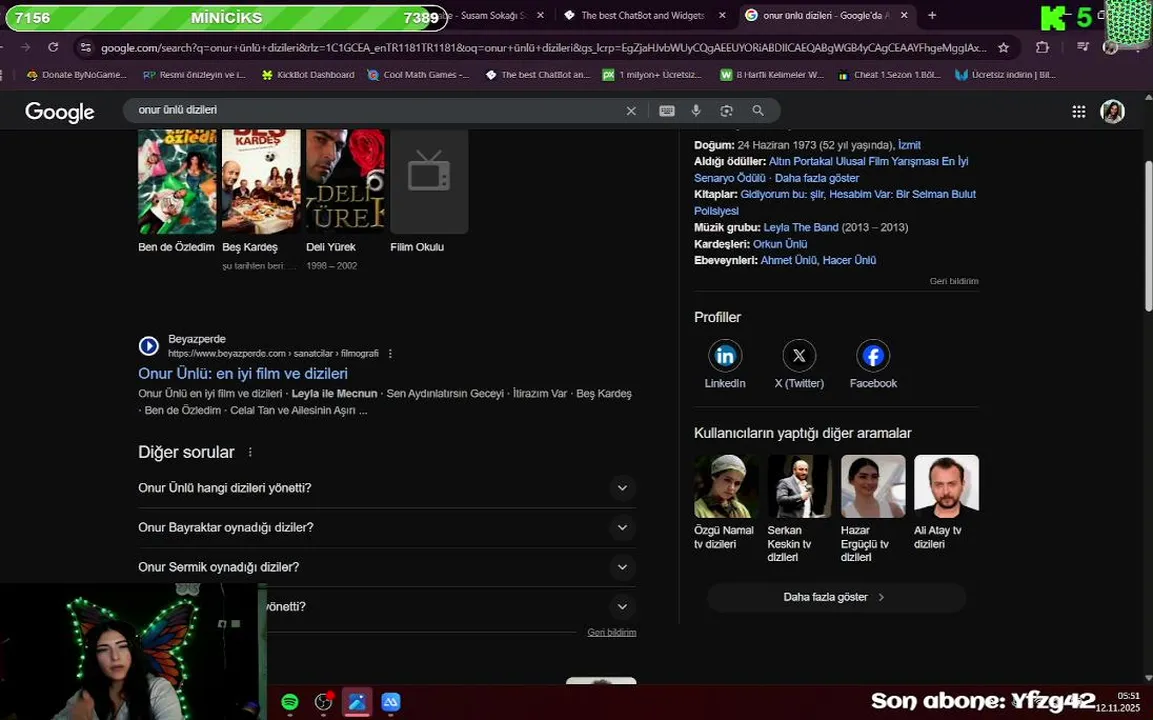Click the Ahmet Ünlü parent link
The image size is (1153, 720).
click(x=788, y=260)
